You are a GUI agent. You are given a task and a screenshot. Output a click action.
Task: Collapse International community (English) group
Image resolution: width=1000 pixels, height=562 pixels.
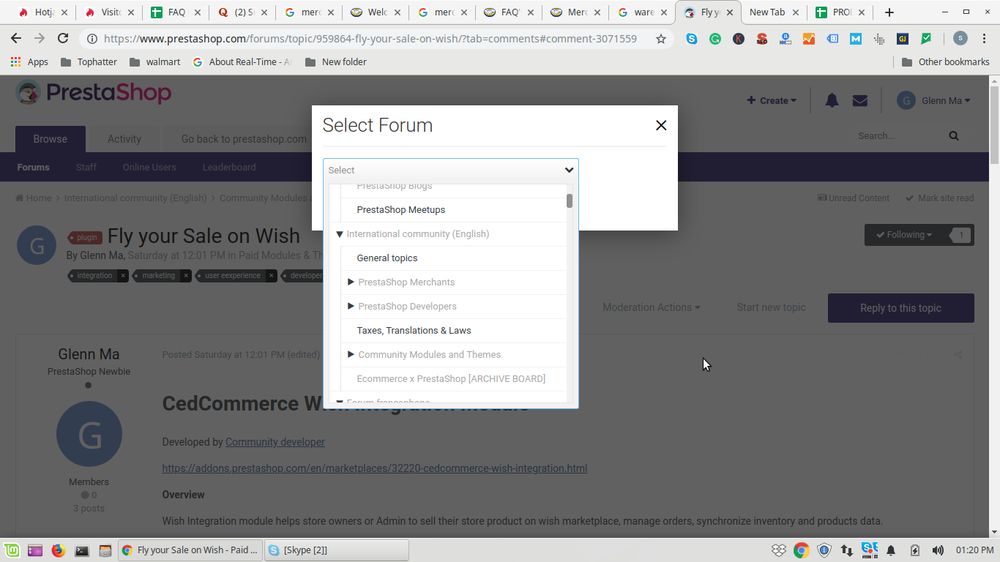pos(339,234)
